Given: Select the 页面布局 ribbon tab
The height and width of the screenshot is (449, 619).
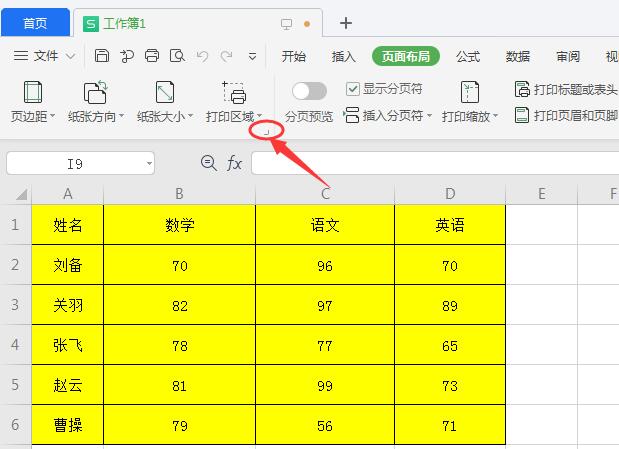Looking at the screenshot, I should 406,56.
